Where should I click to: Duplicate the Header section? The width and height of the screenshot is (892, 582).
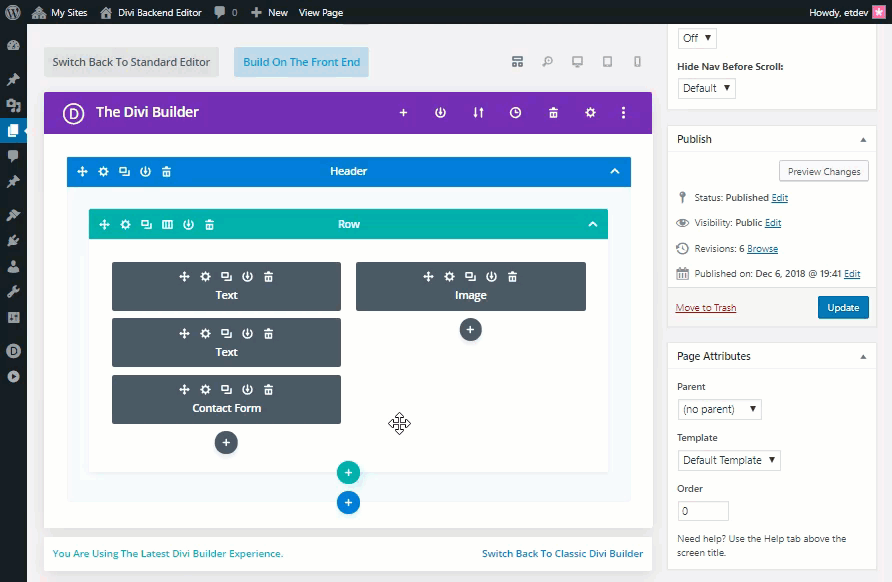(124, 171)
